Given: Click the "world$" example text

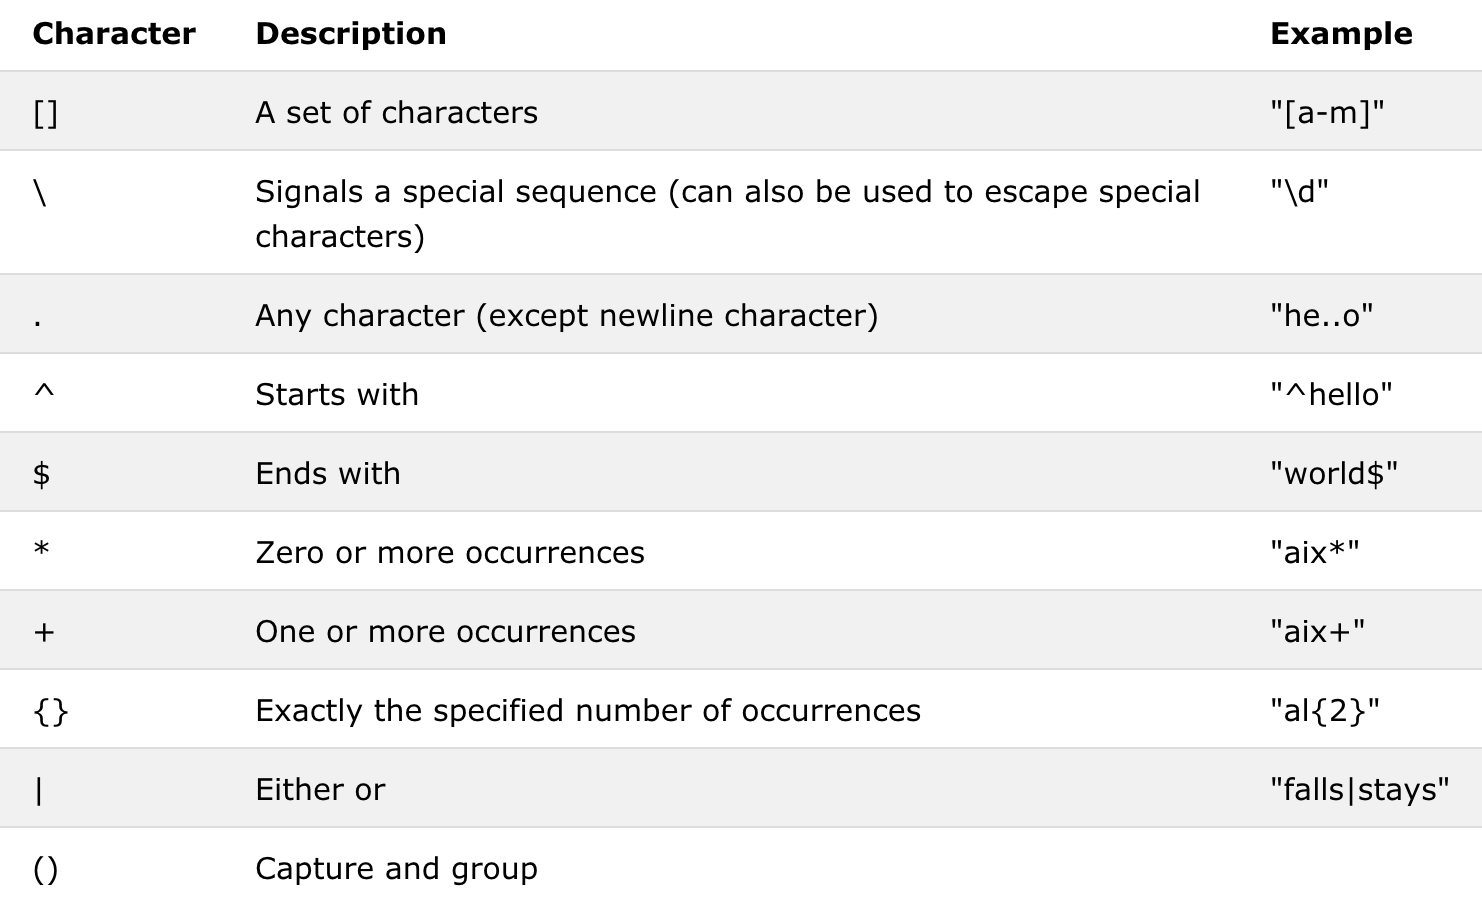Looking at the screenshot, I should coord(1333,474).
